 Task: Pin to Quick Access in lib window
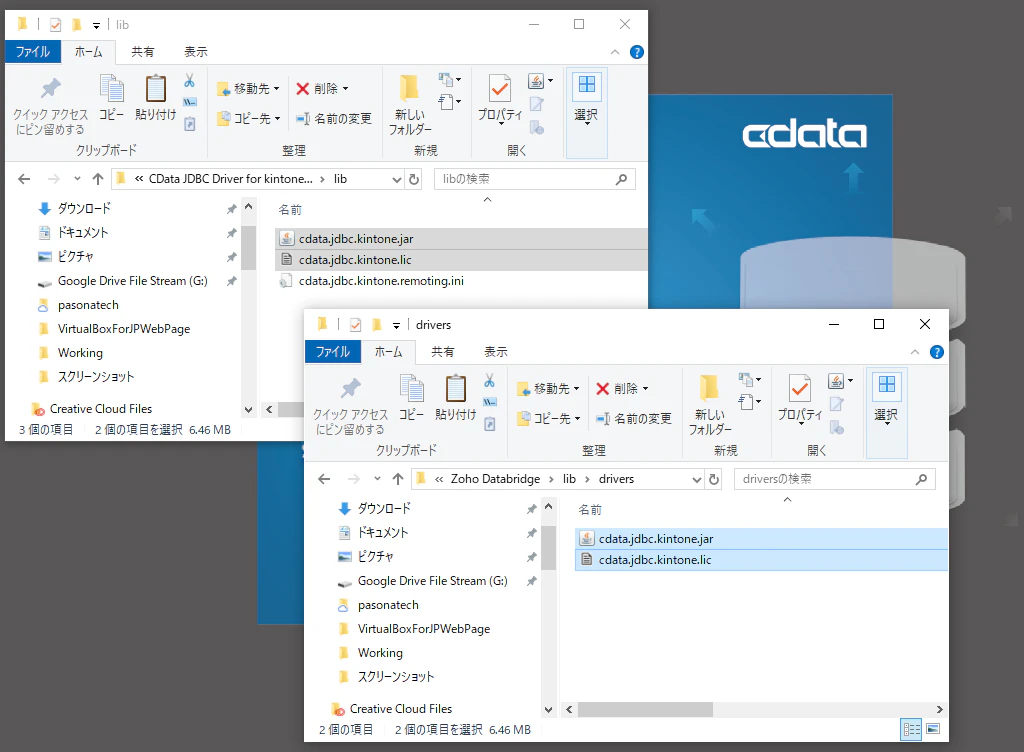[50, 106]
